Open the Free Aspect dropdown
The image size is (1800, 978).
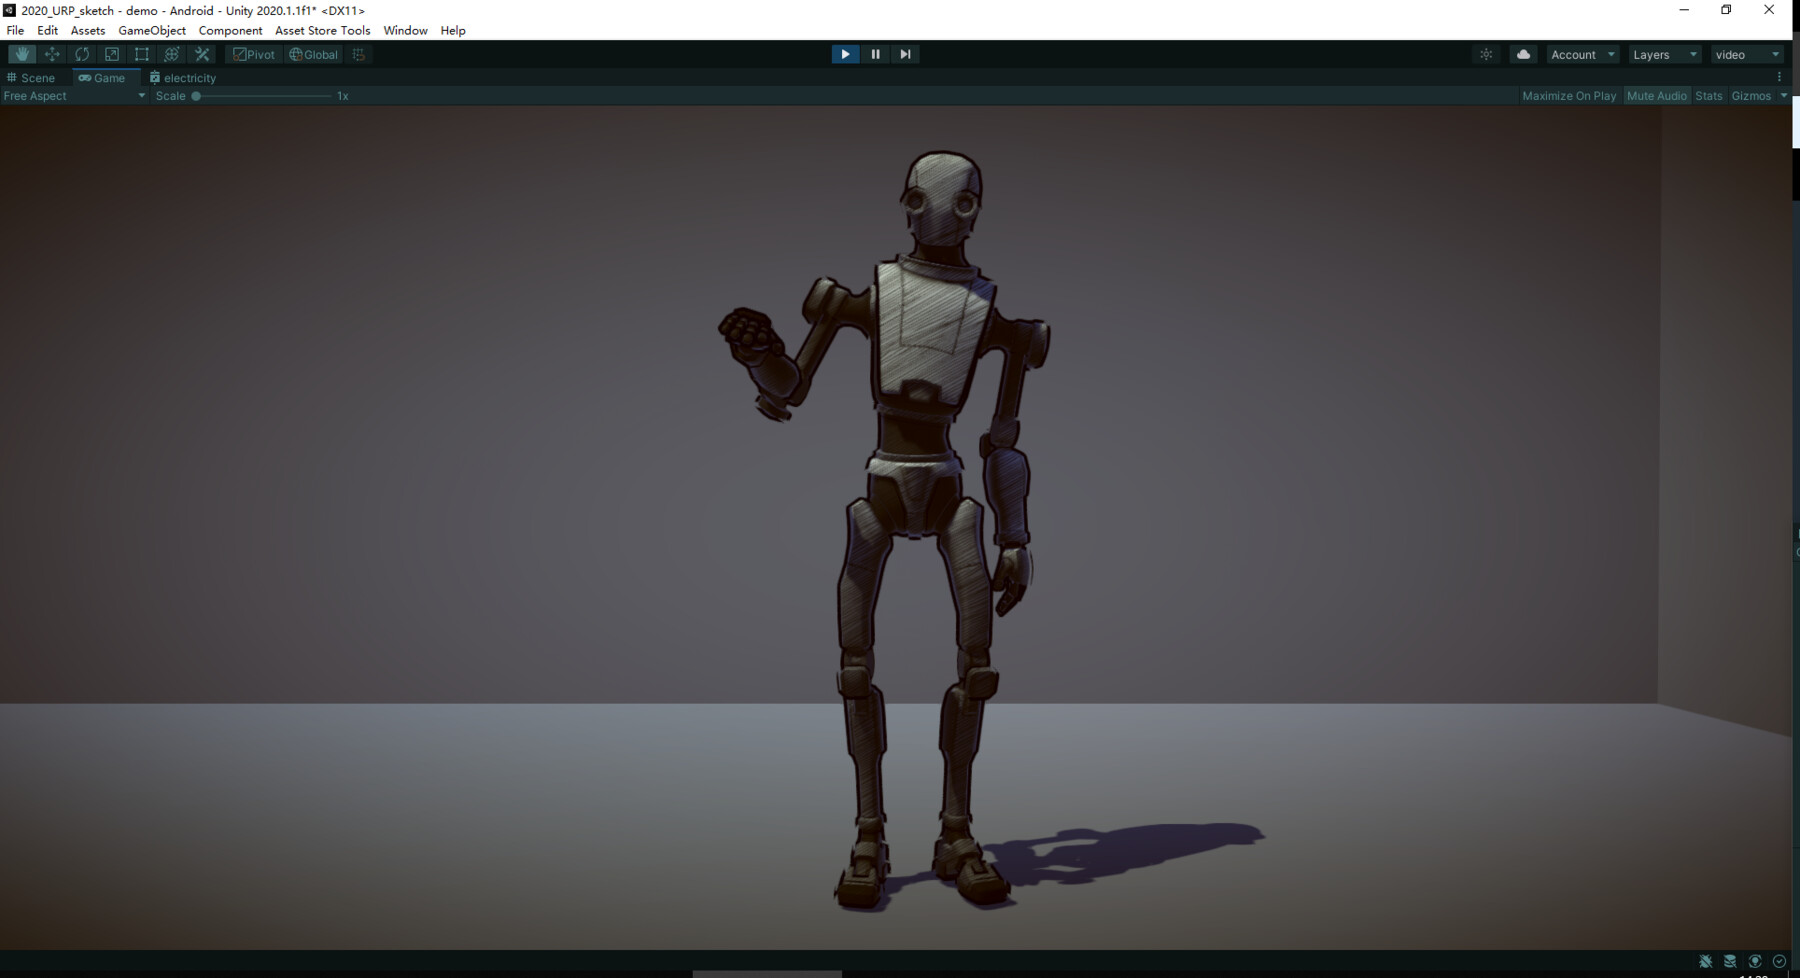(74, 95)
